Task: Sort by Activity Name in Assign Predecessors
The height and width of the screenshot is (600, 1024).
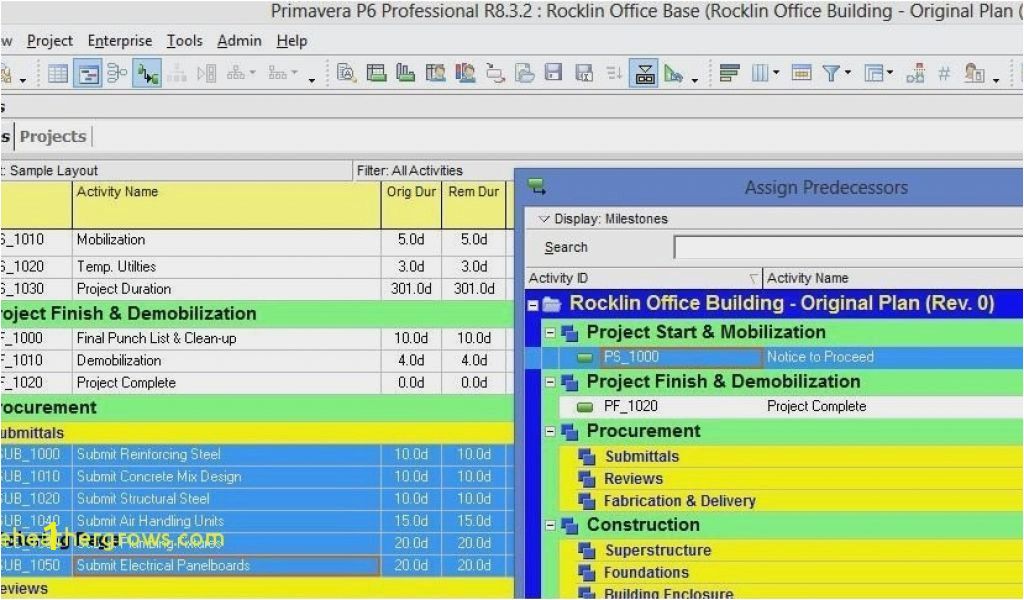Action: pos(893,278)
